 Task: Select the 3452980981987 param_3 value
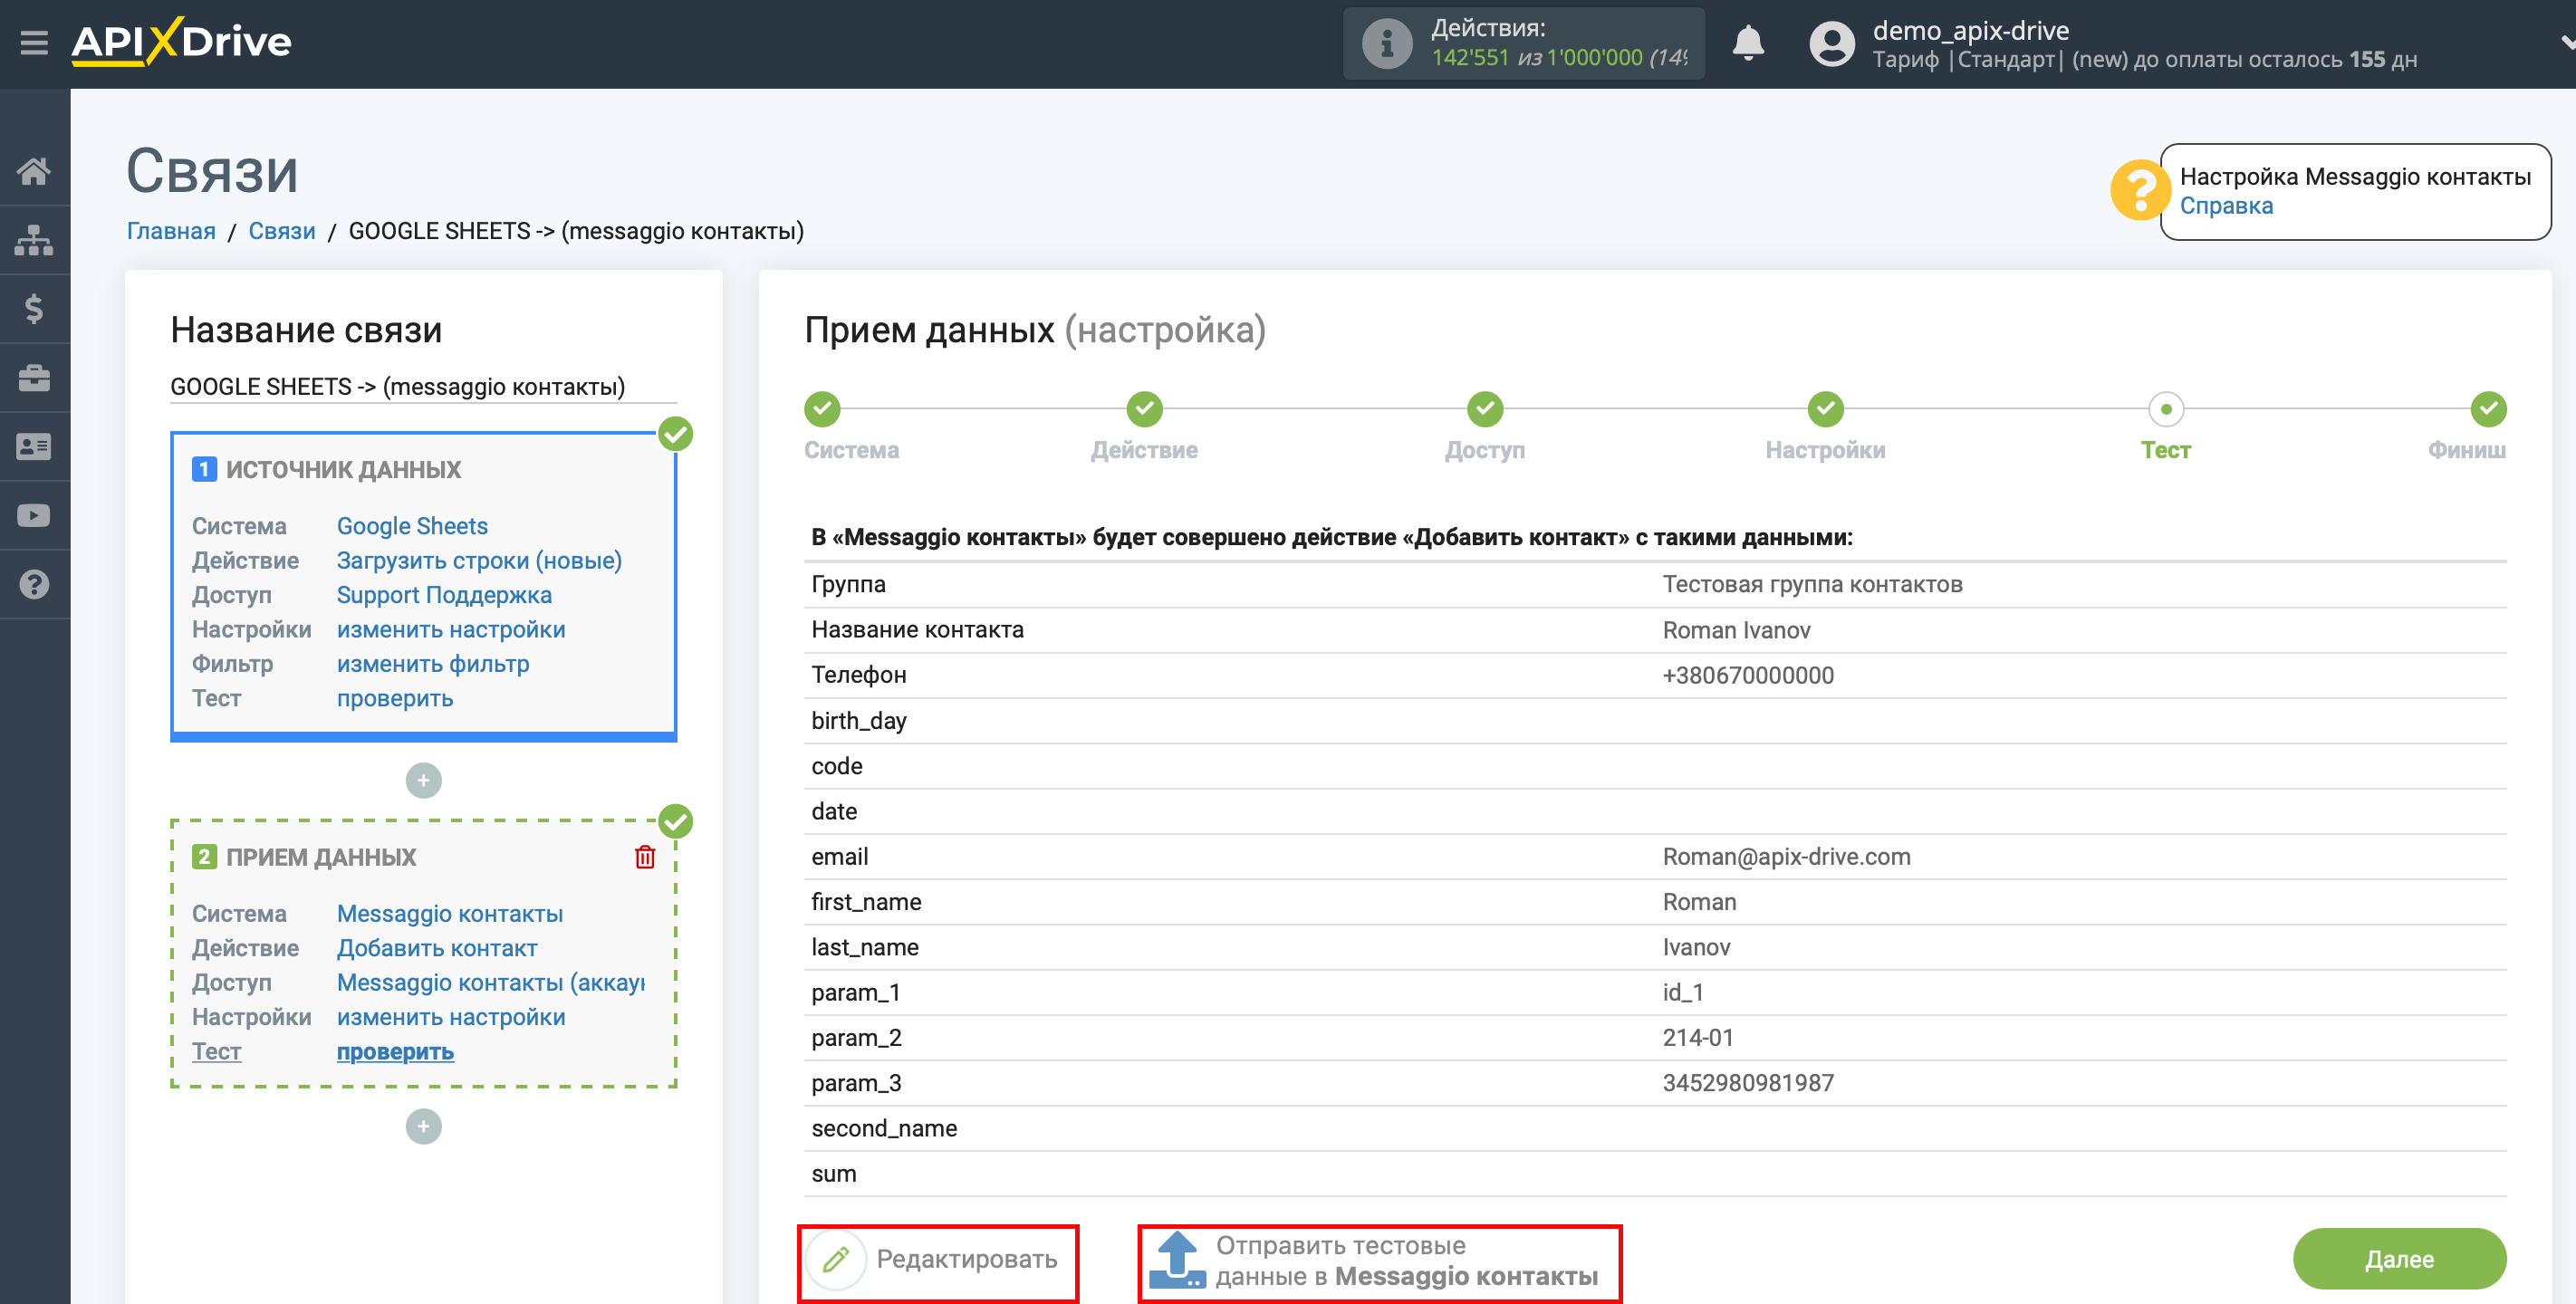click(1748, 1083)
